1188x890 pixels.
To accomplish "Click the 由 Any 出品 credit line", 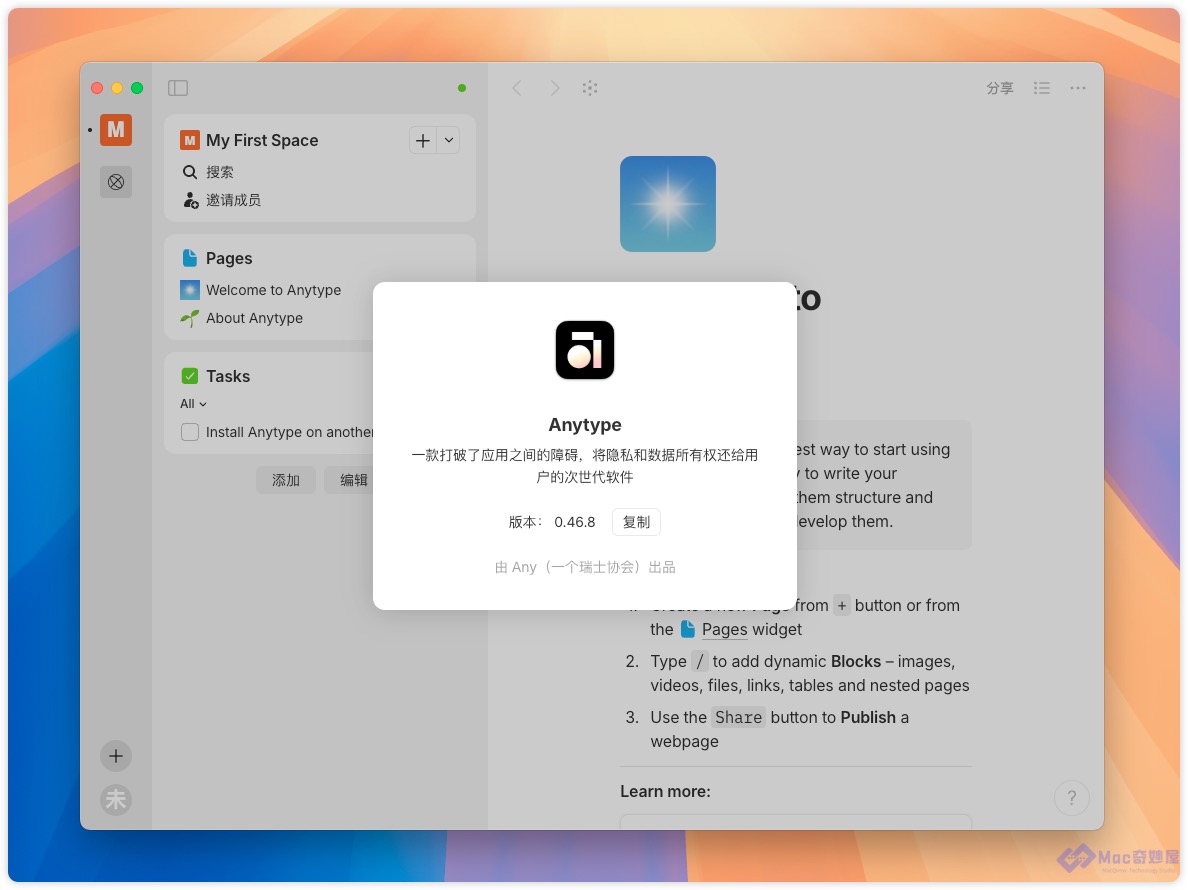I will tap(585, 567).
